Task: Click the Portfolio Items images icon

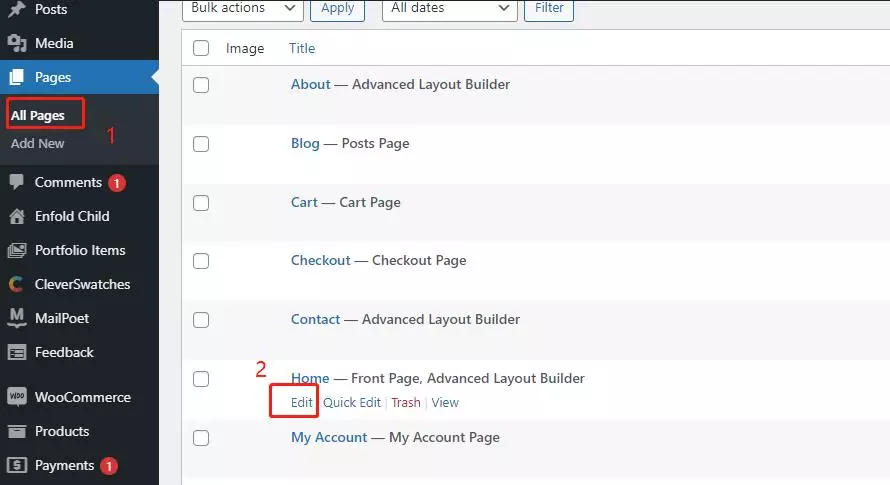Action: (x=17, y=250)
